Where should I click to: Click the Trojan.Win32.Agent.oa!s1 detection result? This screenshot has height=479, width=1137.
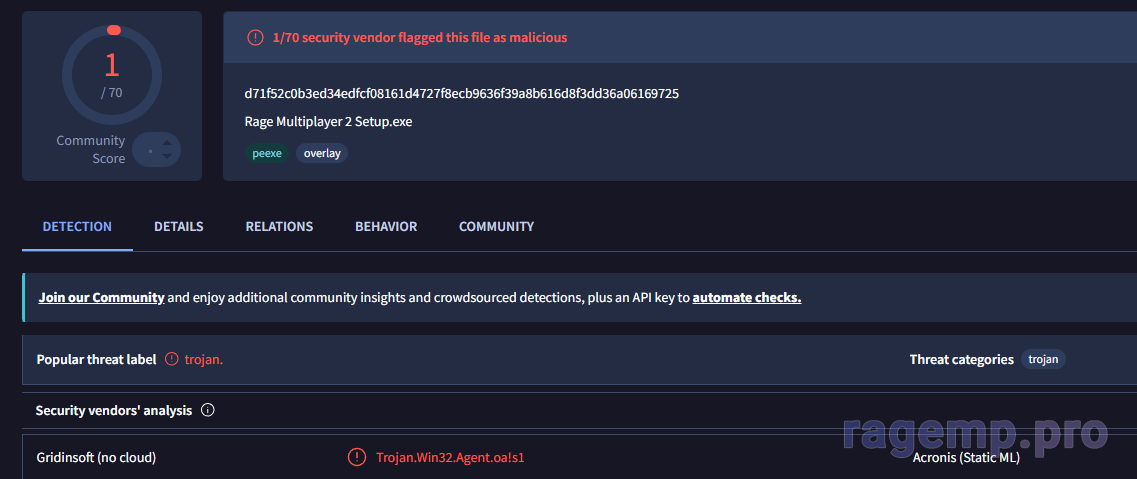(450, 458)
